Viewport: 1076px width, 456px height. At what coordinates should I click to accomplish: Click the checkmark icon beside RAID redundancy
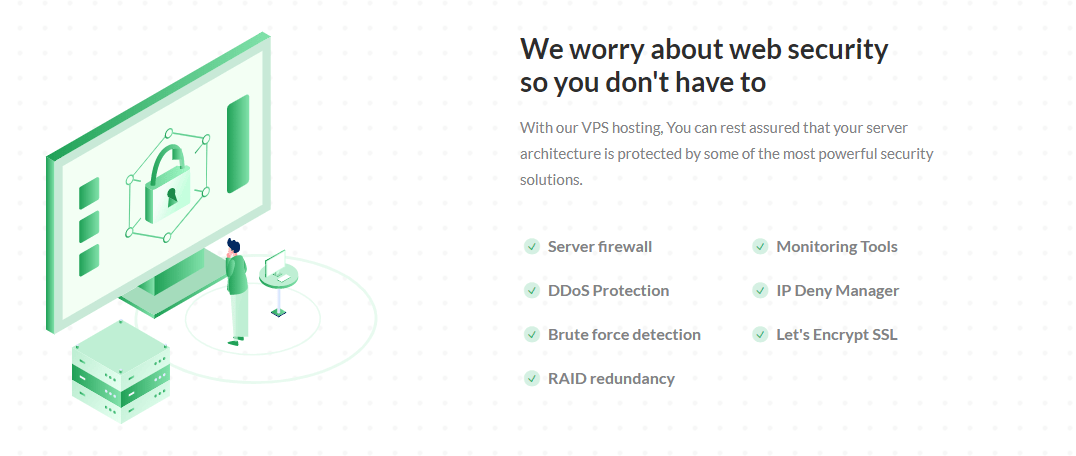(x=532, y=378)
